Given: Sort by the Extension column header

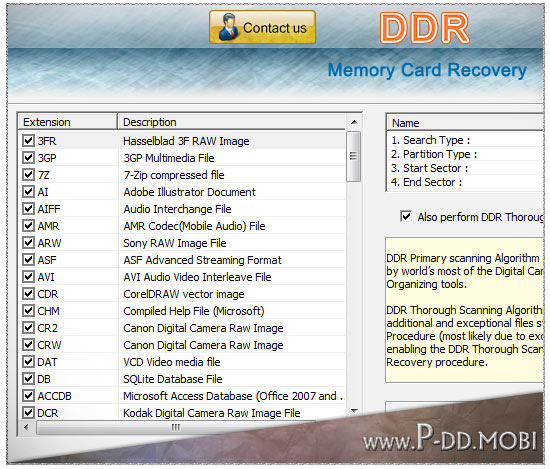Looking at the screenshot, I should [x=67, y=122].
